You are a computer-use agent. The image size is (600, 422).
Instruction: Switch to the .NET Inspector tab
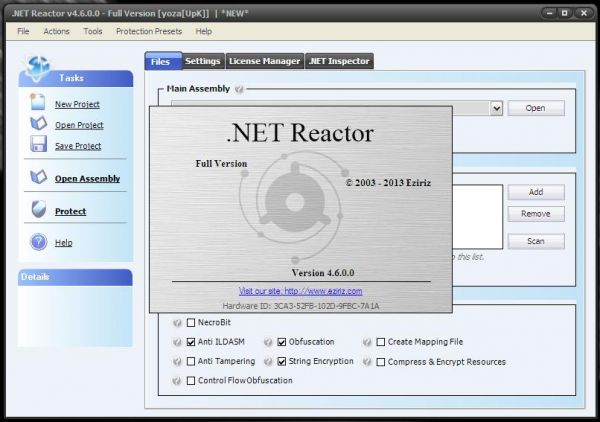tap(339, 61)
